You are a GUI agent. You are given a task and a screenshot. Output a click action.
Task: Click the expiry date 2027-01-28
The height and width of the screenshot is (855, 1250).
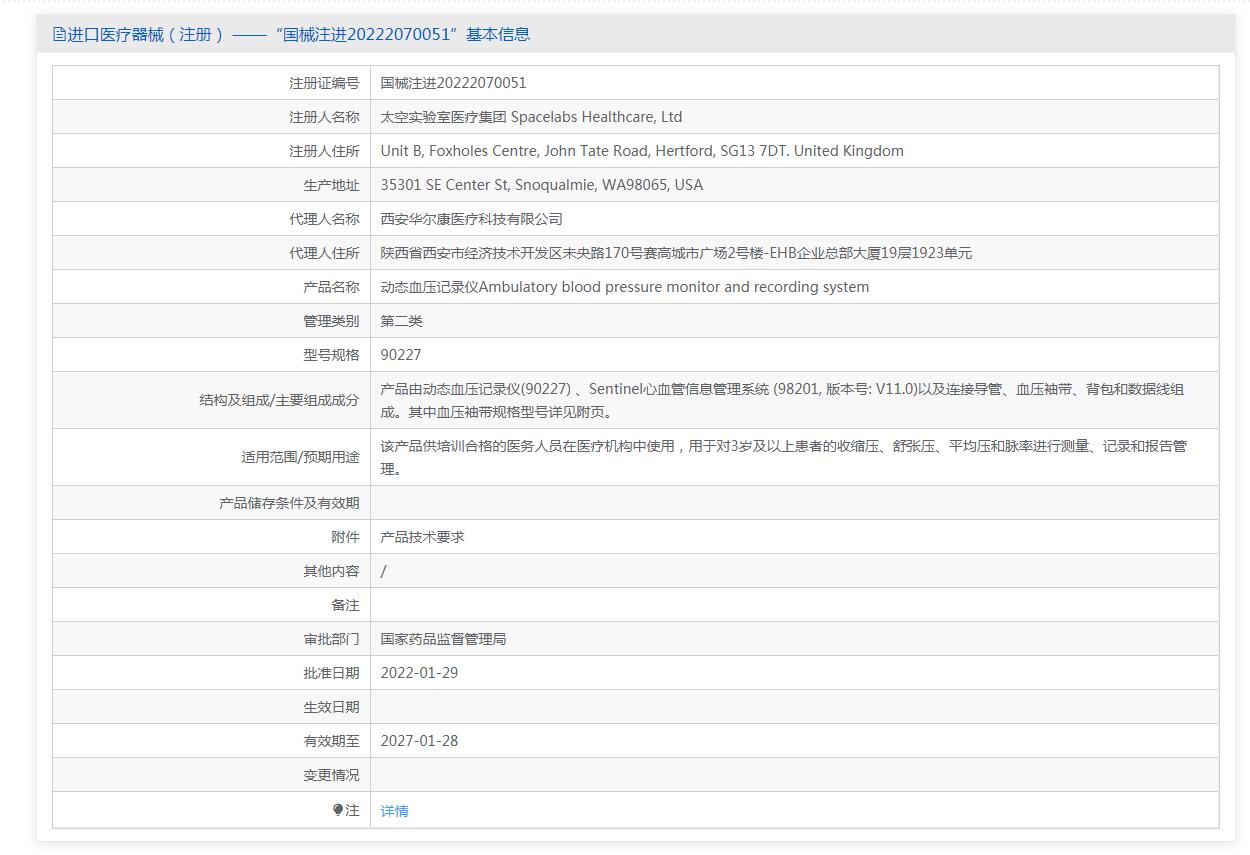tap(419, 741)
